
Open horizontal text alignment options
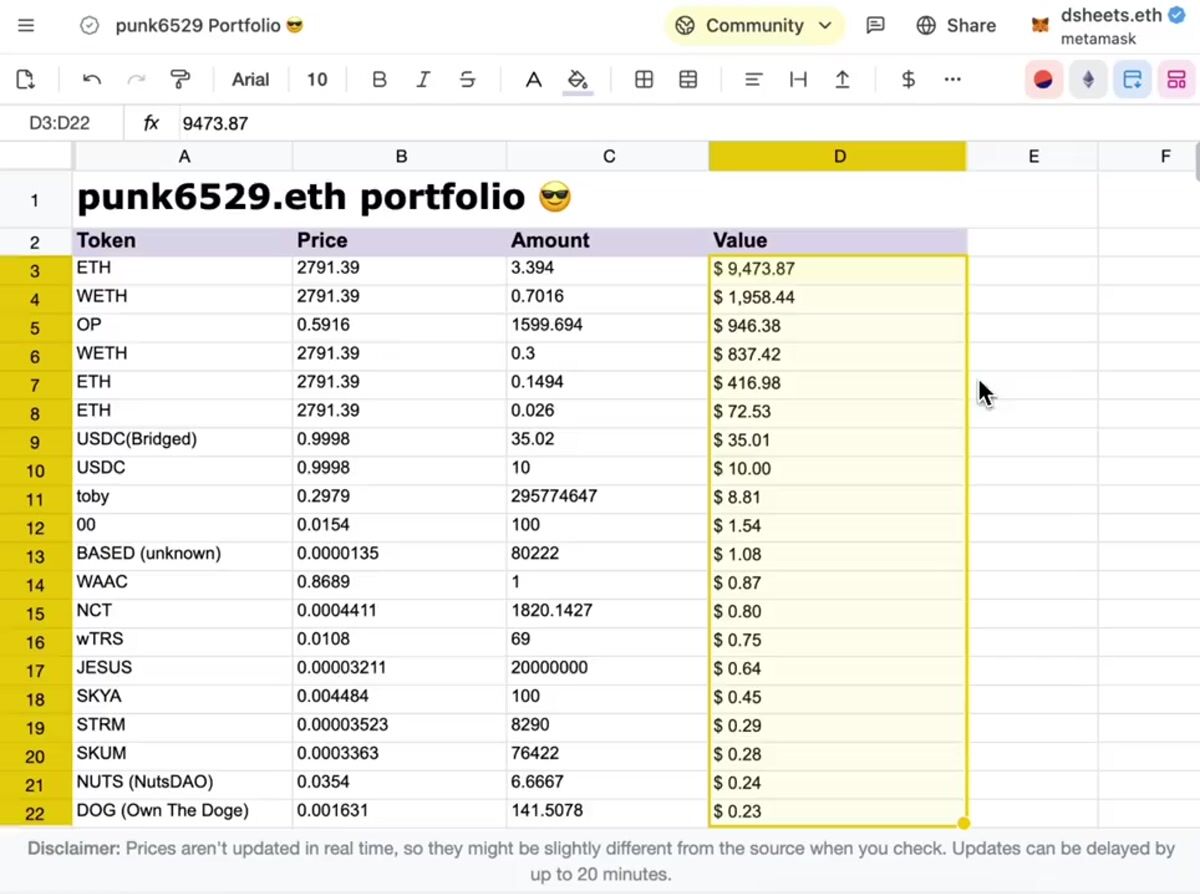(x=754, y=80)
